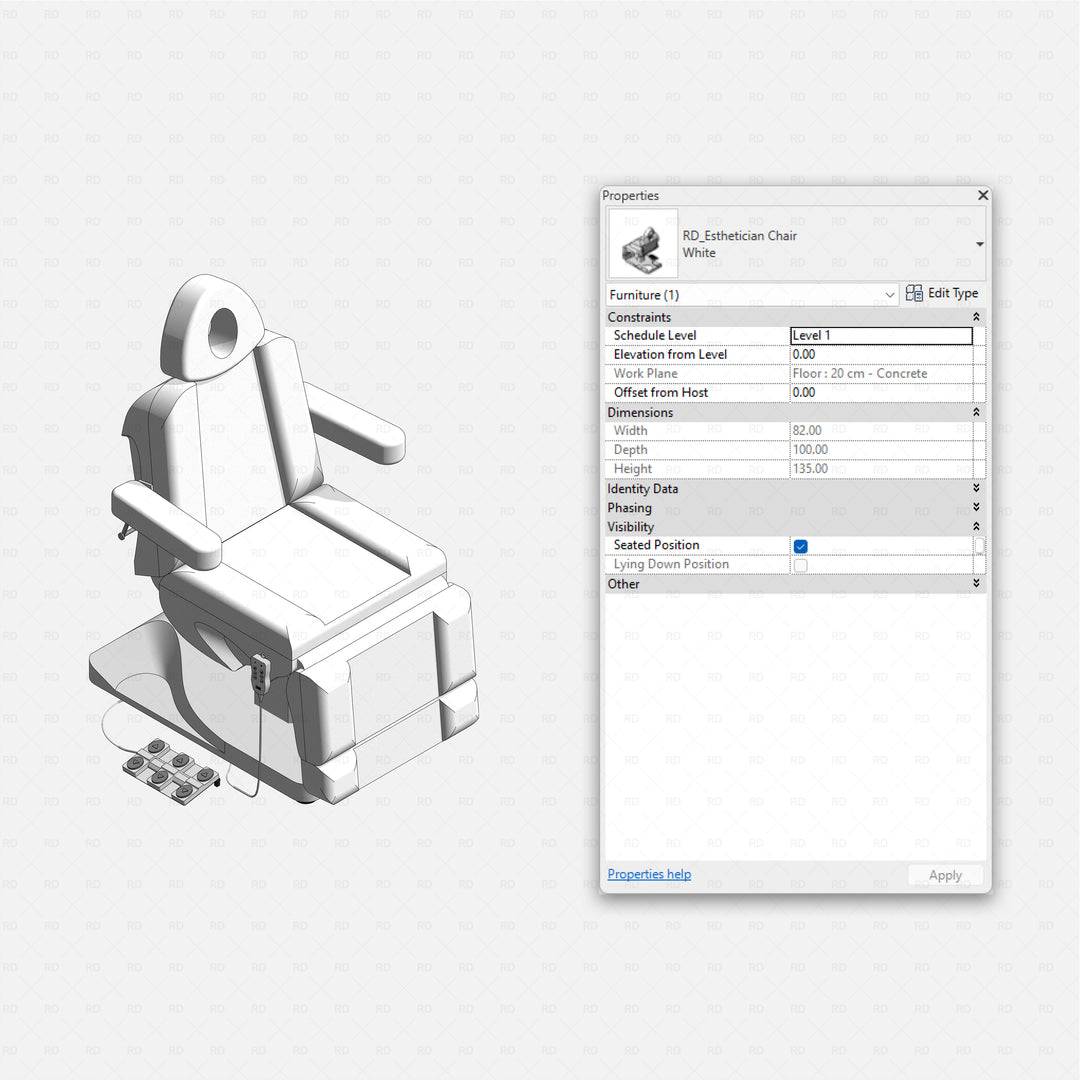Click the 'RD_Esthetician Chair' type name
The width and height of the screenshot is (1080, 1080).
(739, 236)
